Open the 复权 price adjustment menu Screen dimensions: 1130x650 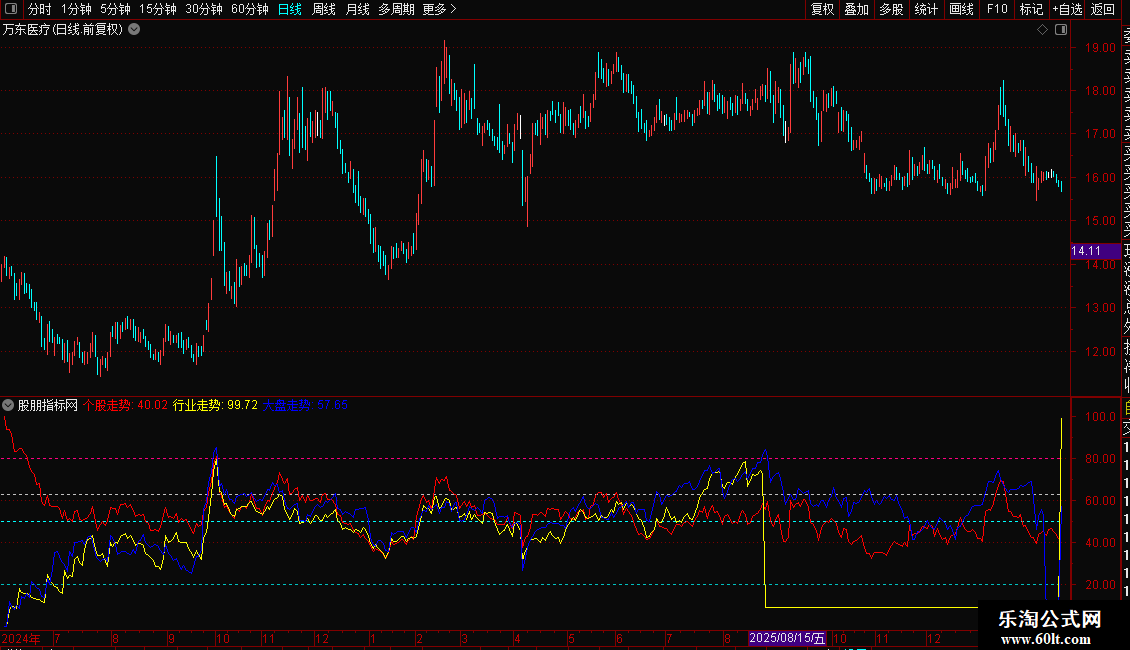[x=822, y=9]
